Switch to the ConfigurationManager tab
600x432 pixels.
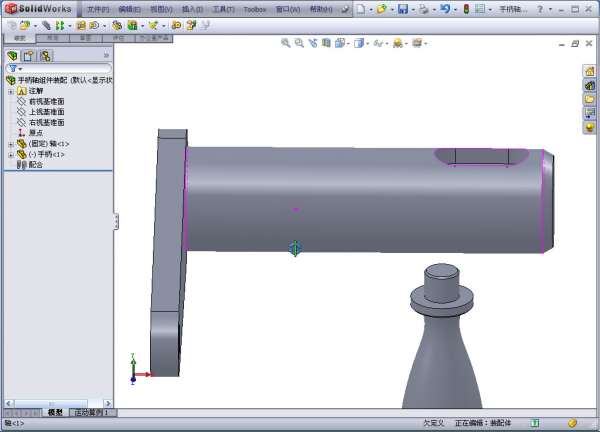click(45, 56)
